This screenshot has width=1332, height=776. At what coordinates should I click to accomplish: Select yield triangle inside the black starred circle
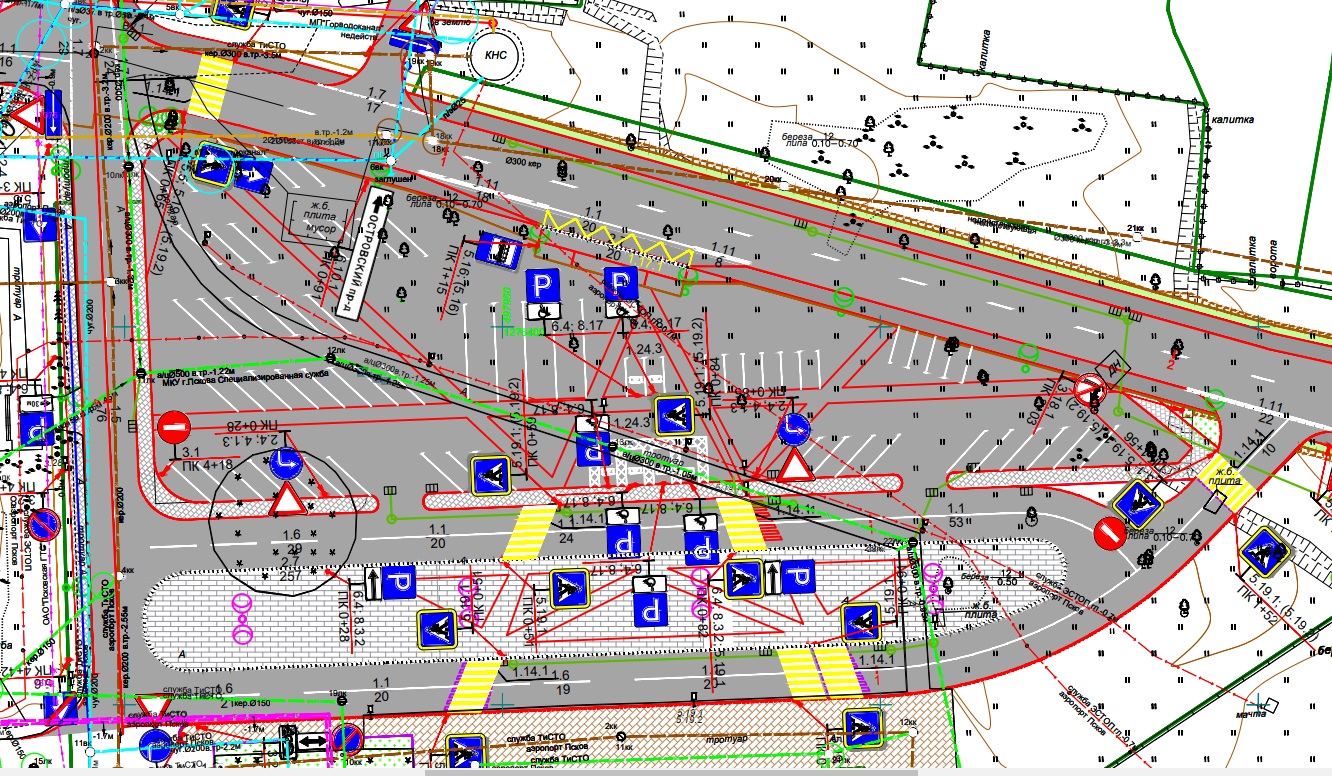(x=287, y=499)
